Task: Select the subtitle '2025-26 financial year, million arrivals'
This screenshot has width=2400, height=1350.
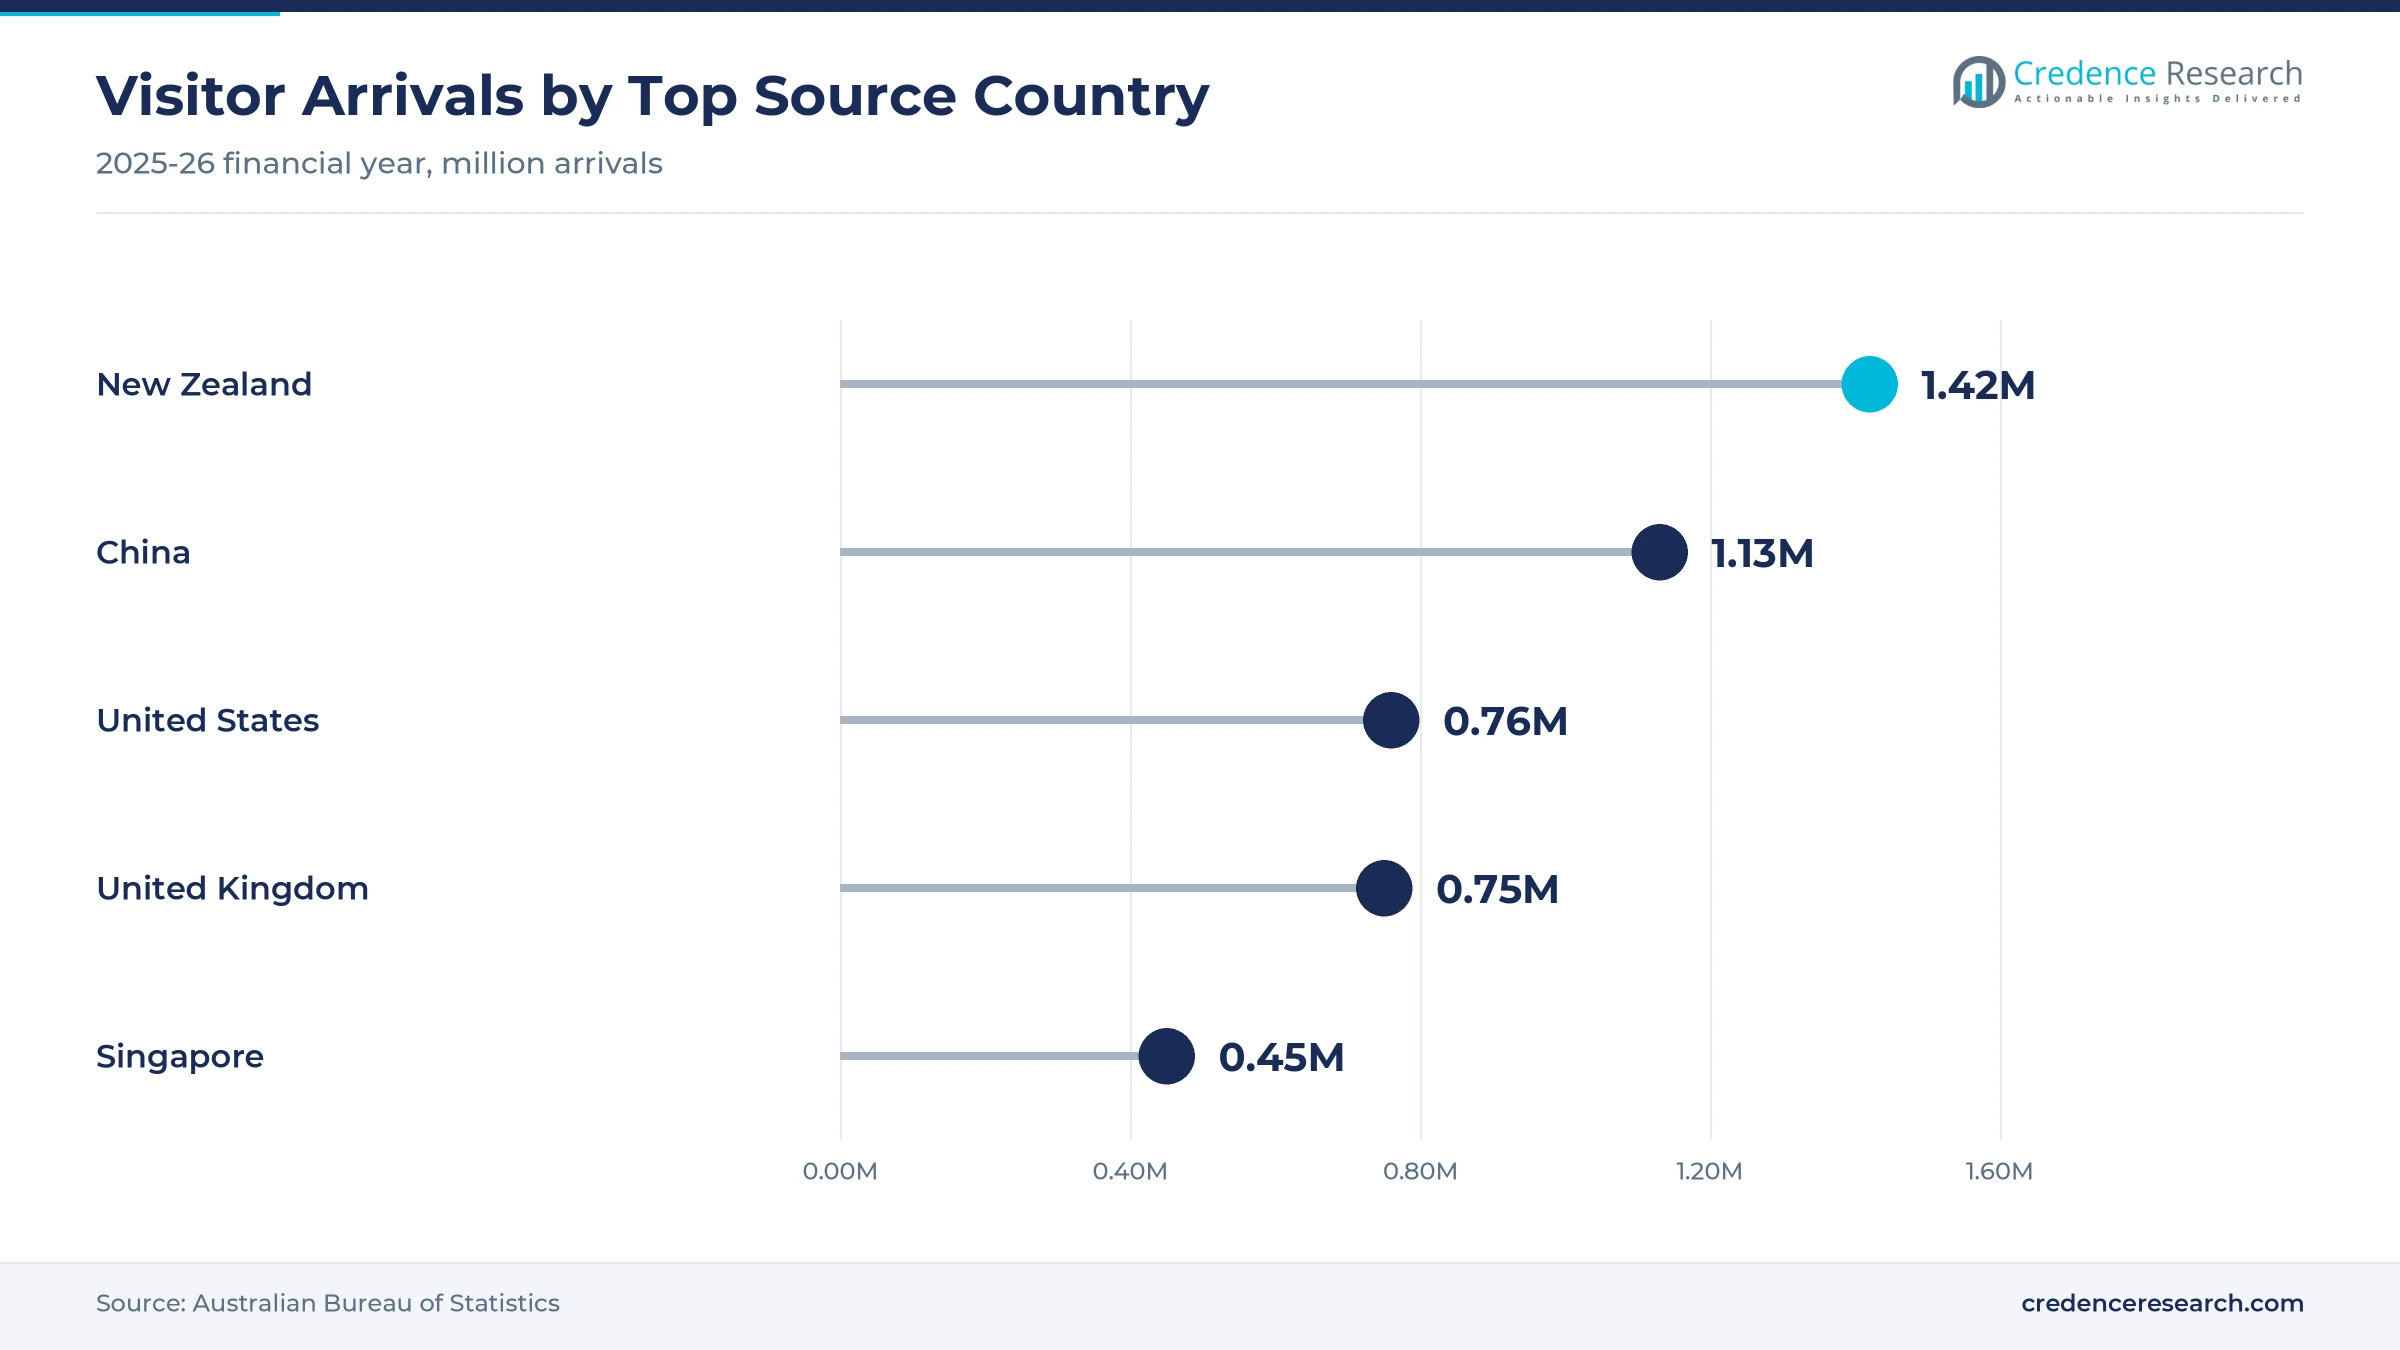Action: [x=379, y=163]
